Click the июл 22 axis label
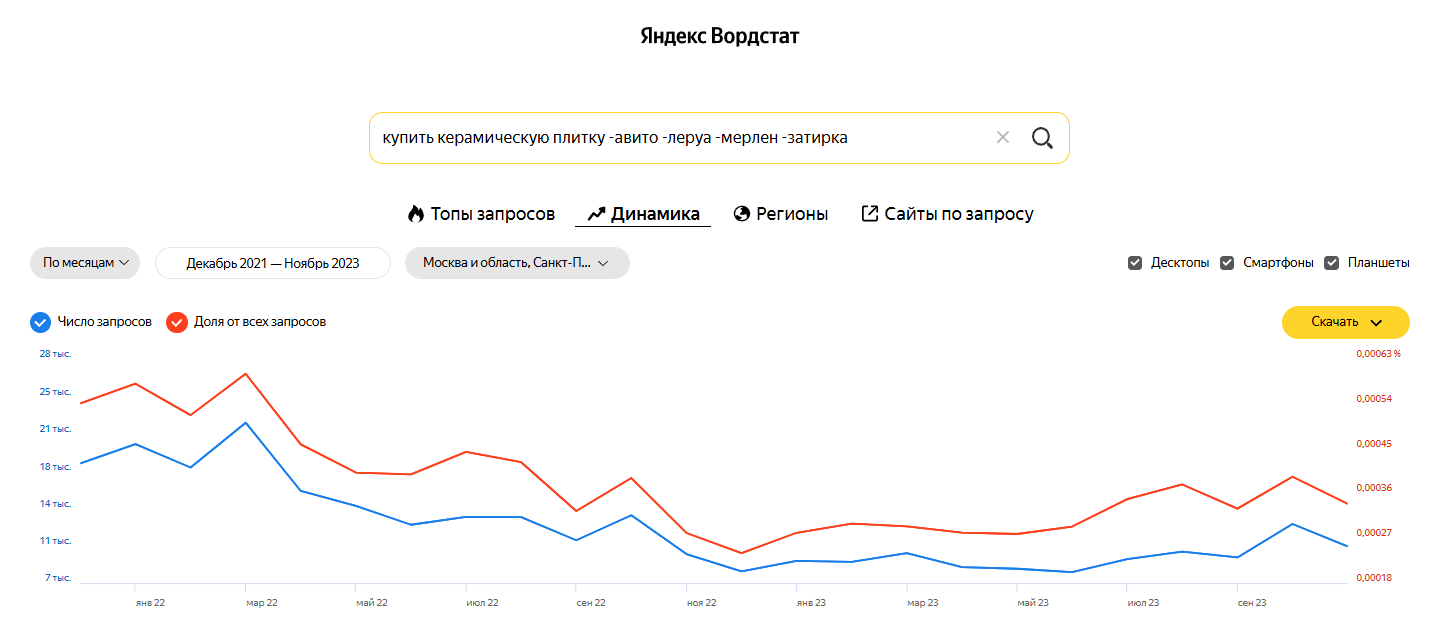The width and height of the screenshot is (1436, 632). coord(482,603)
